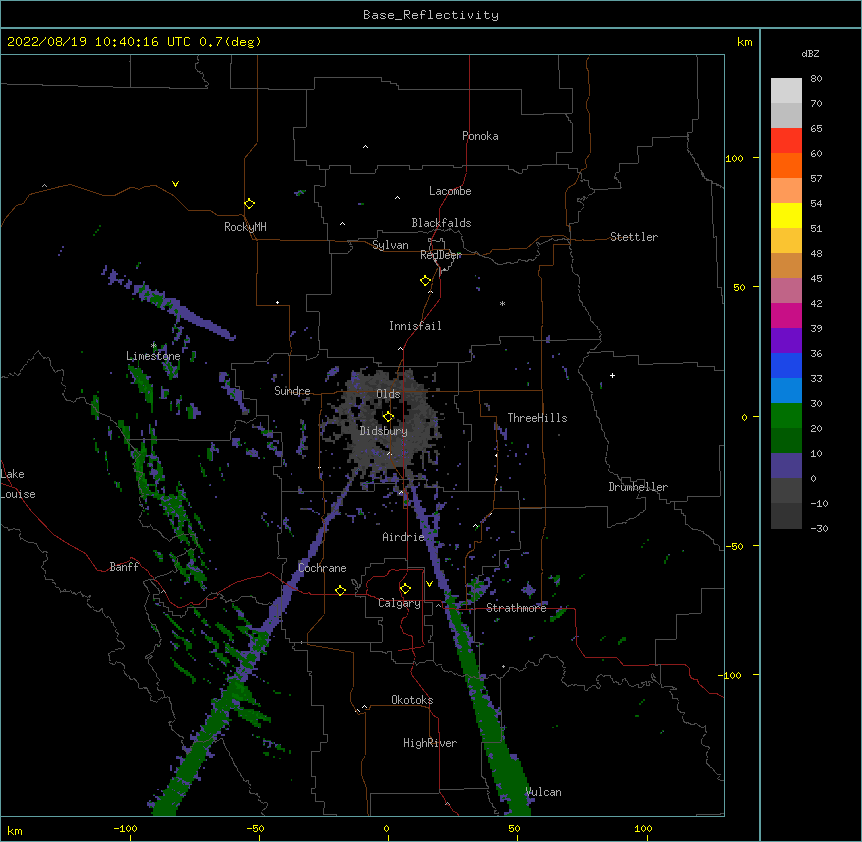The width and height of the screenshot is (862, 842).
Task: Click the yellow diamond marker above the Calgary label
Action: point(405,589)
